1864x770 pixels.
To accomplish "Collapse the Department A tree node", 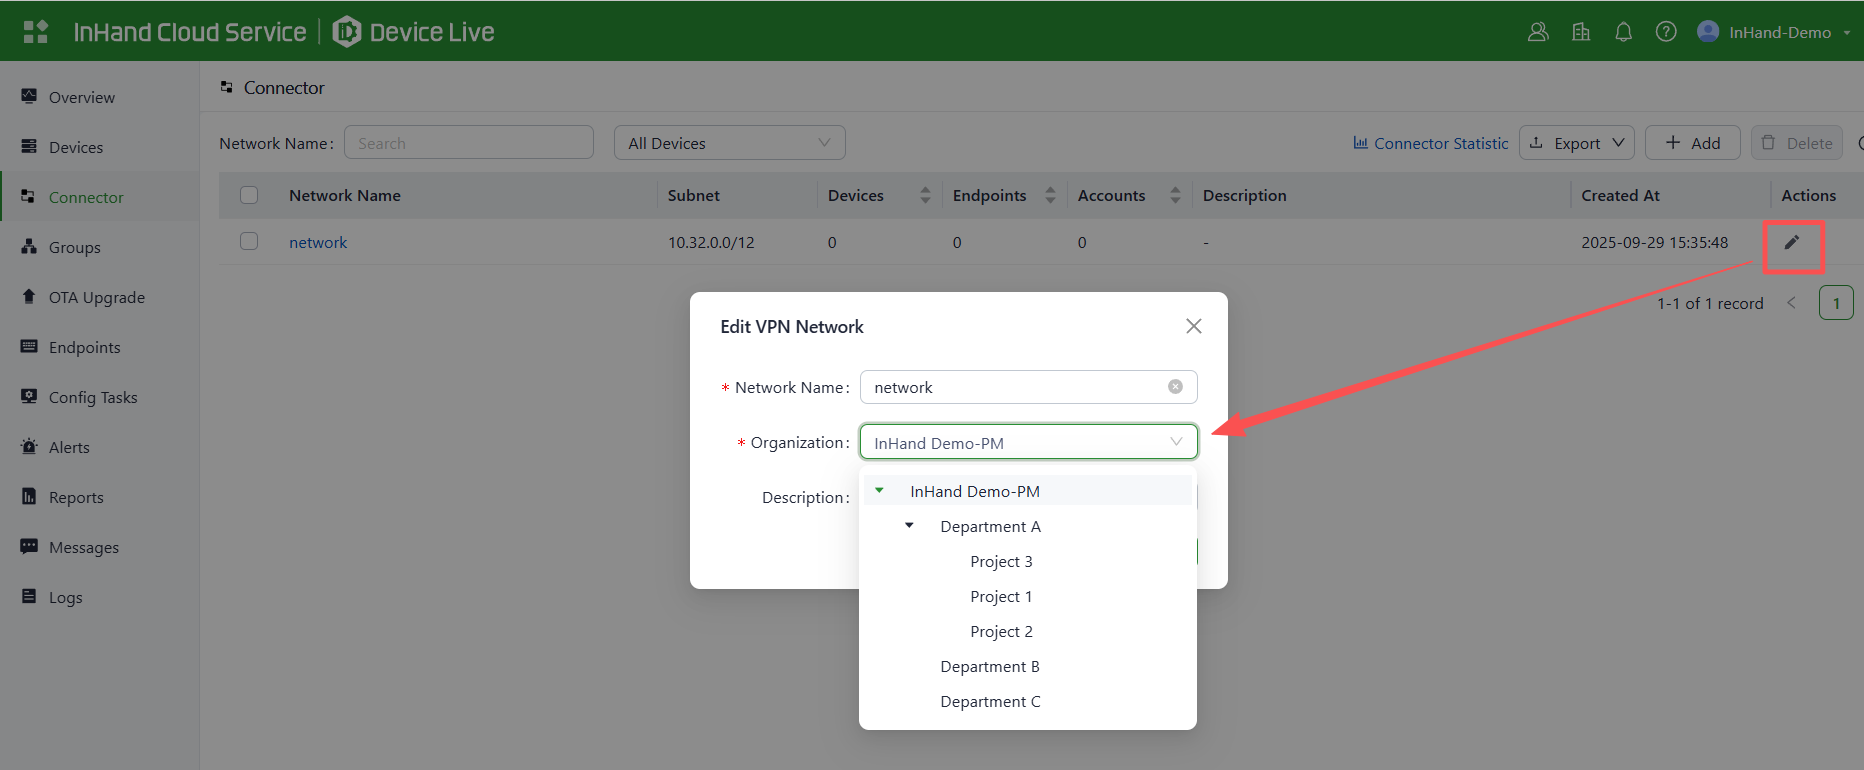I will coord(909,526).
